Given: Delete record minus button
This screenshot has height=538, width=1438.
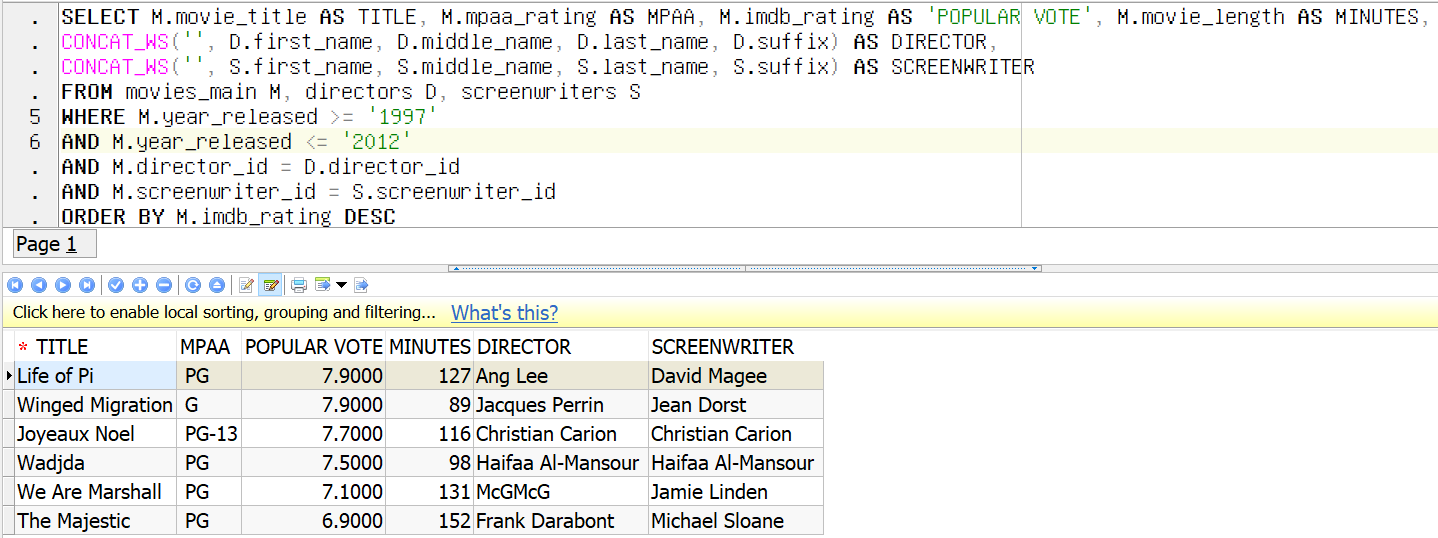Looking at the screenshot, I should (164, 285).
